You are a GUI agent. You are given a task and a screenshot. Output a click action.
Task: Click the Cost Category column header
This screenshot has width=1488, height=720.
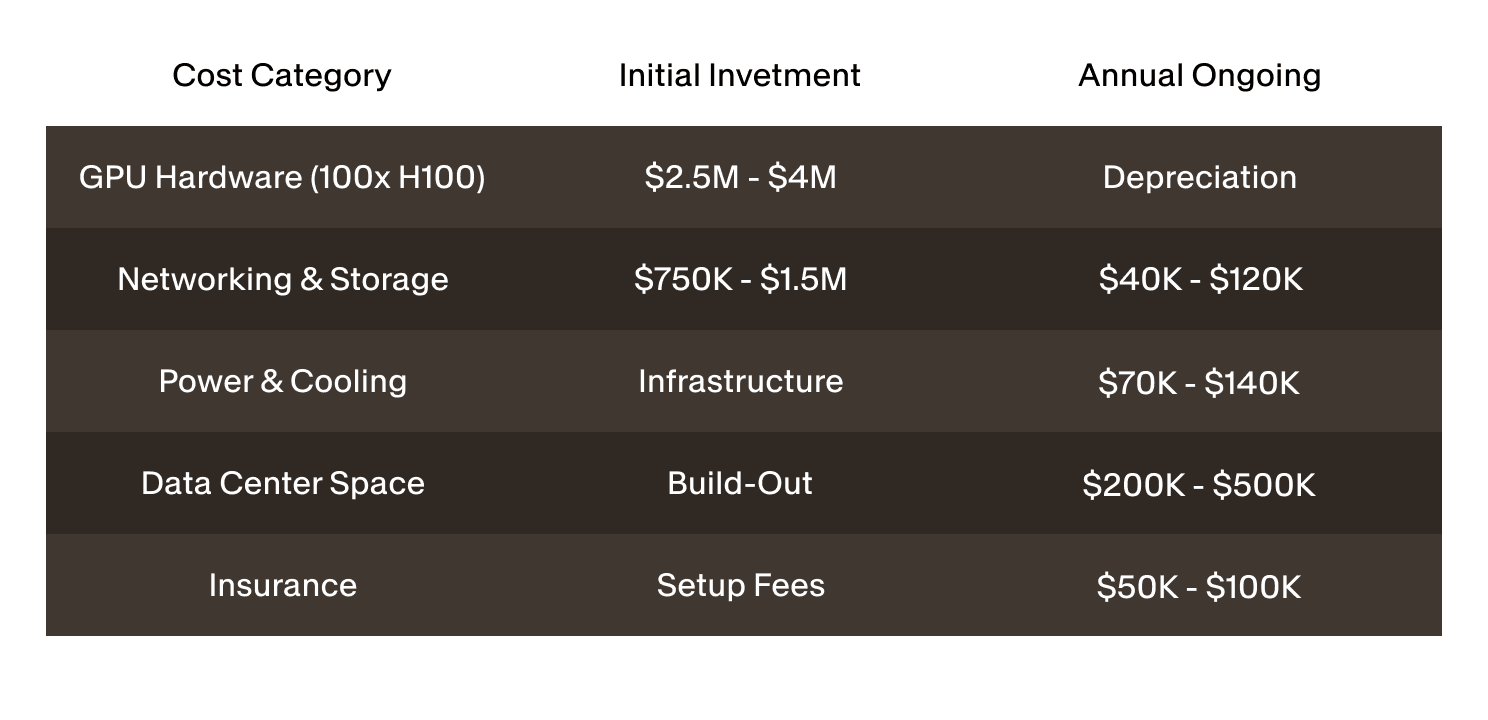282,76
